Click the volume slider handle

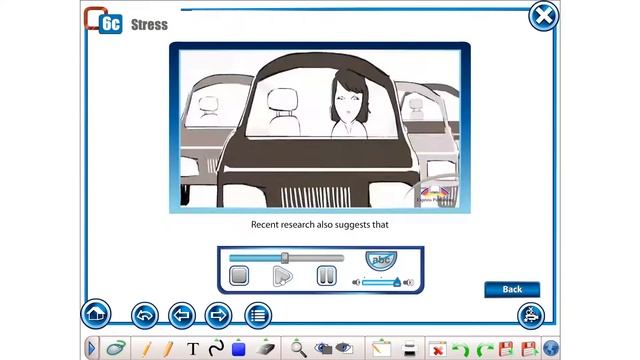tap(397, 282)
